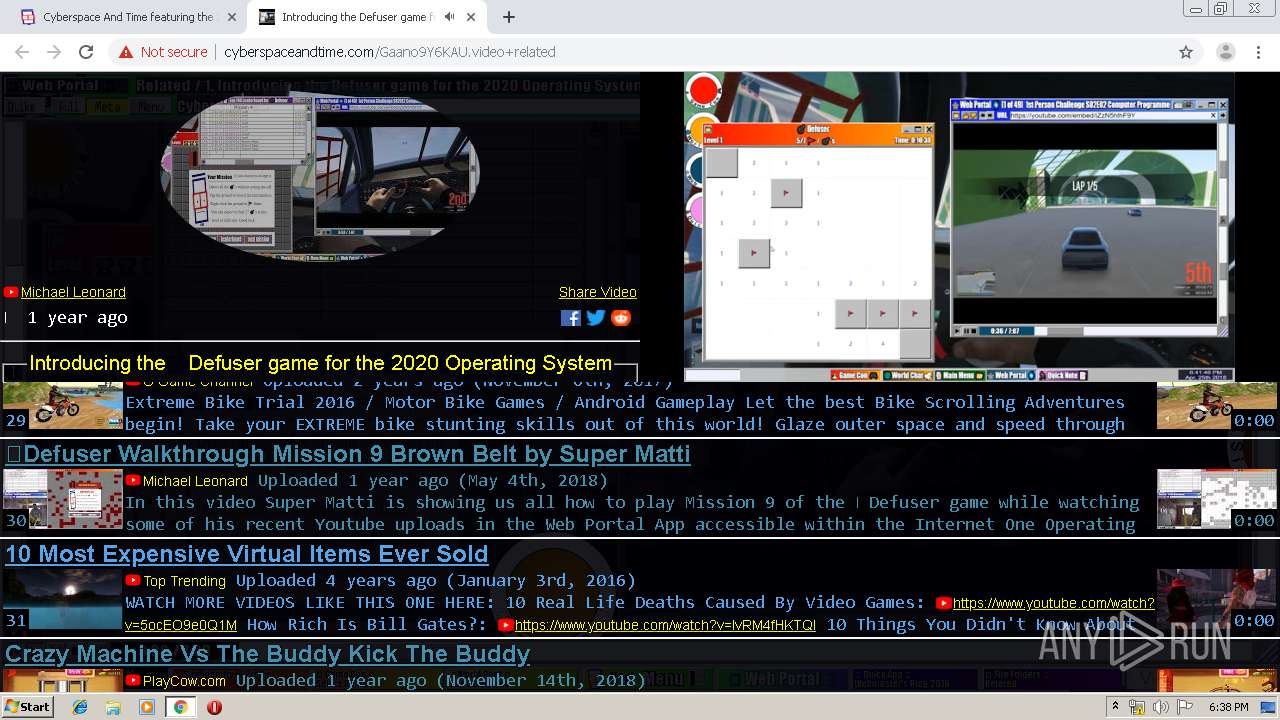
Task: Open the Chrome profile avatar menu
Action: 1225,52
